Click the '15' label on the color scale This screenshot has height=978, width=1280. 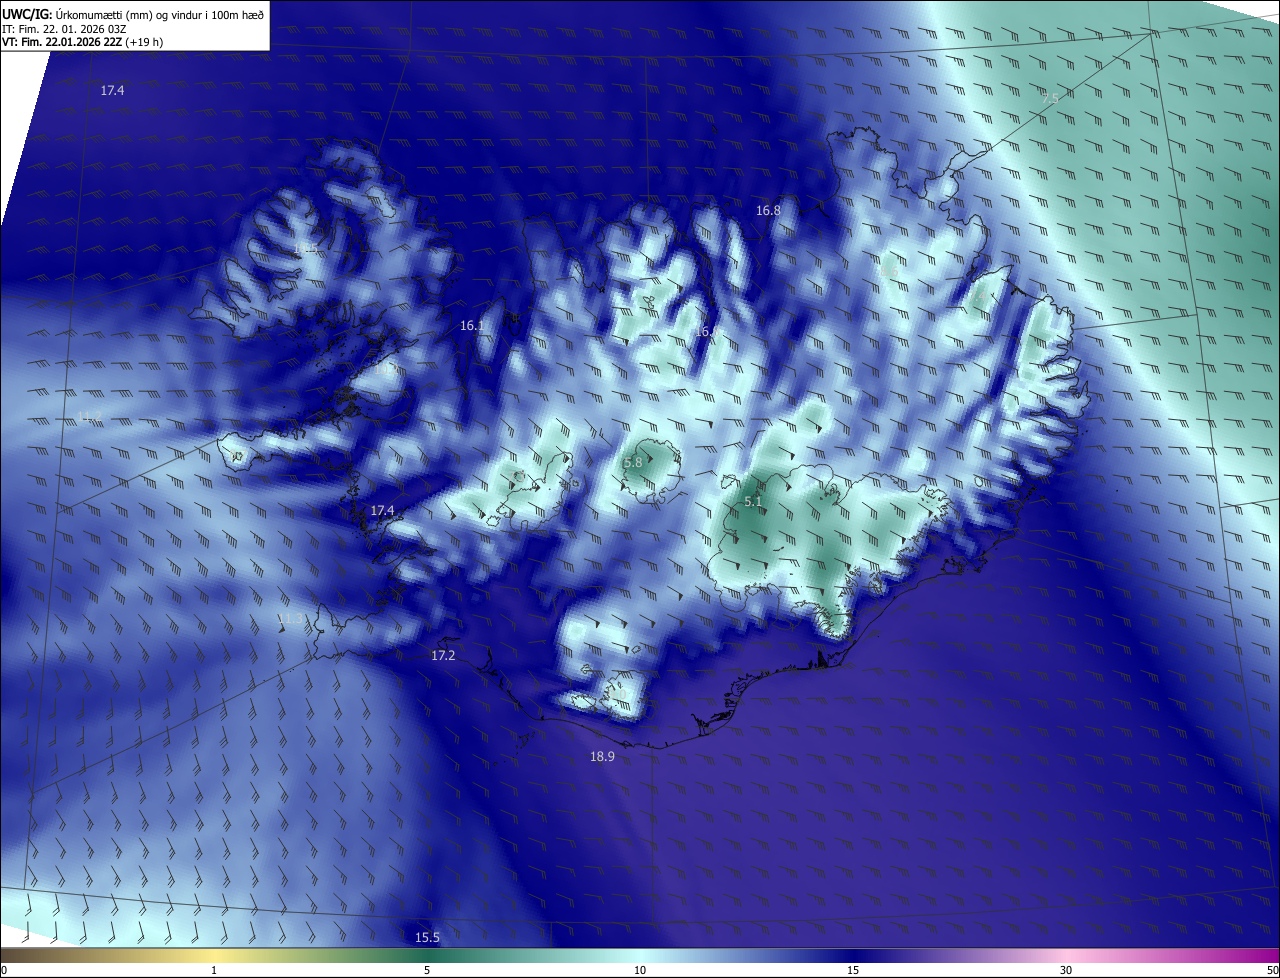pos(853,971)
